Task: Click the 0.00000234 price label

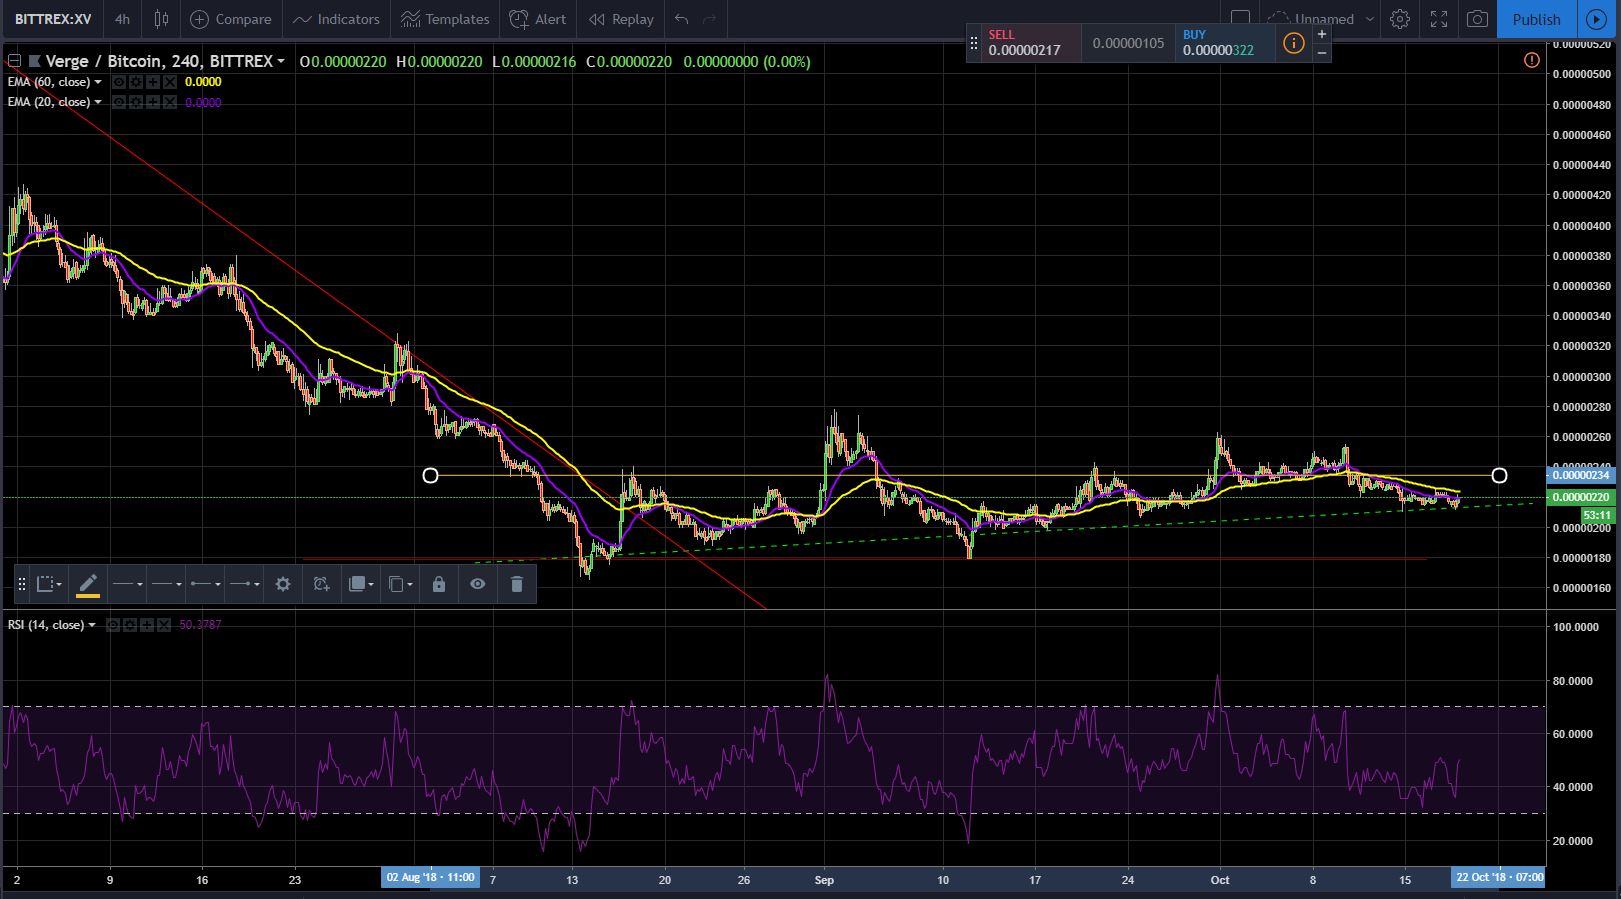Action: tap(1580, 473)
